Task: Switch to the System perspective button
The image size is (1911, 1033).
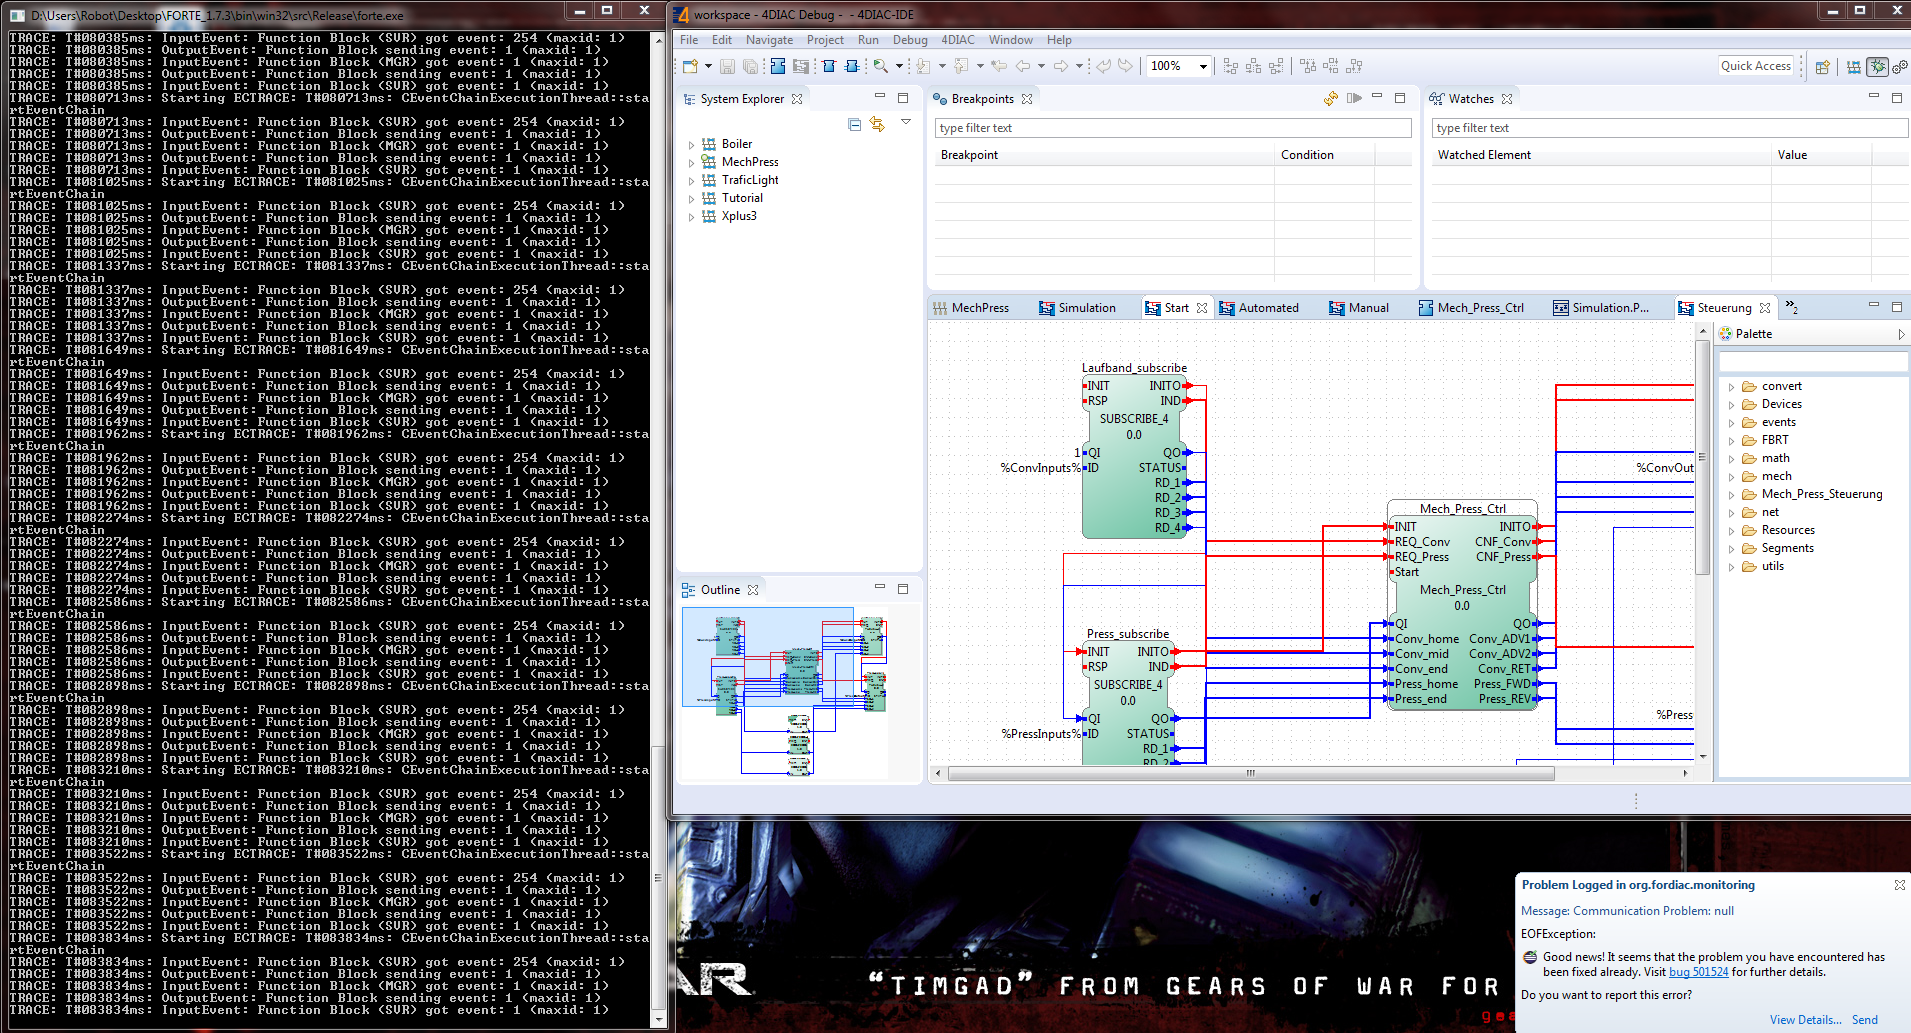Action: click(x=1854, y=67)
